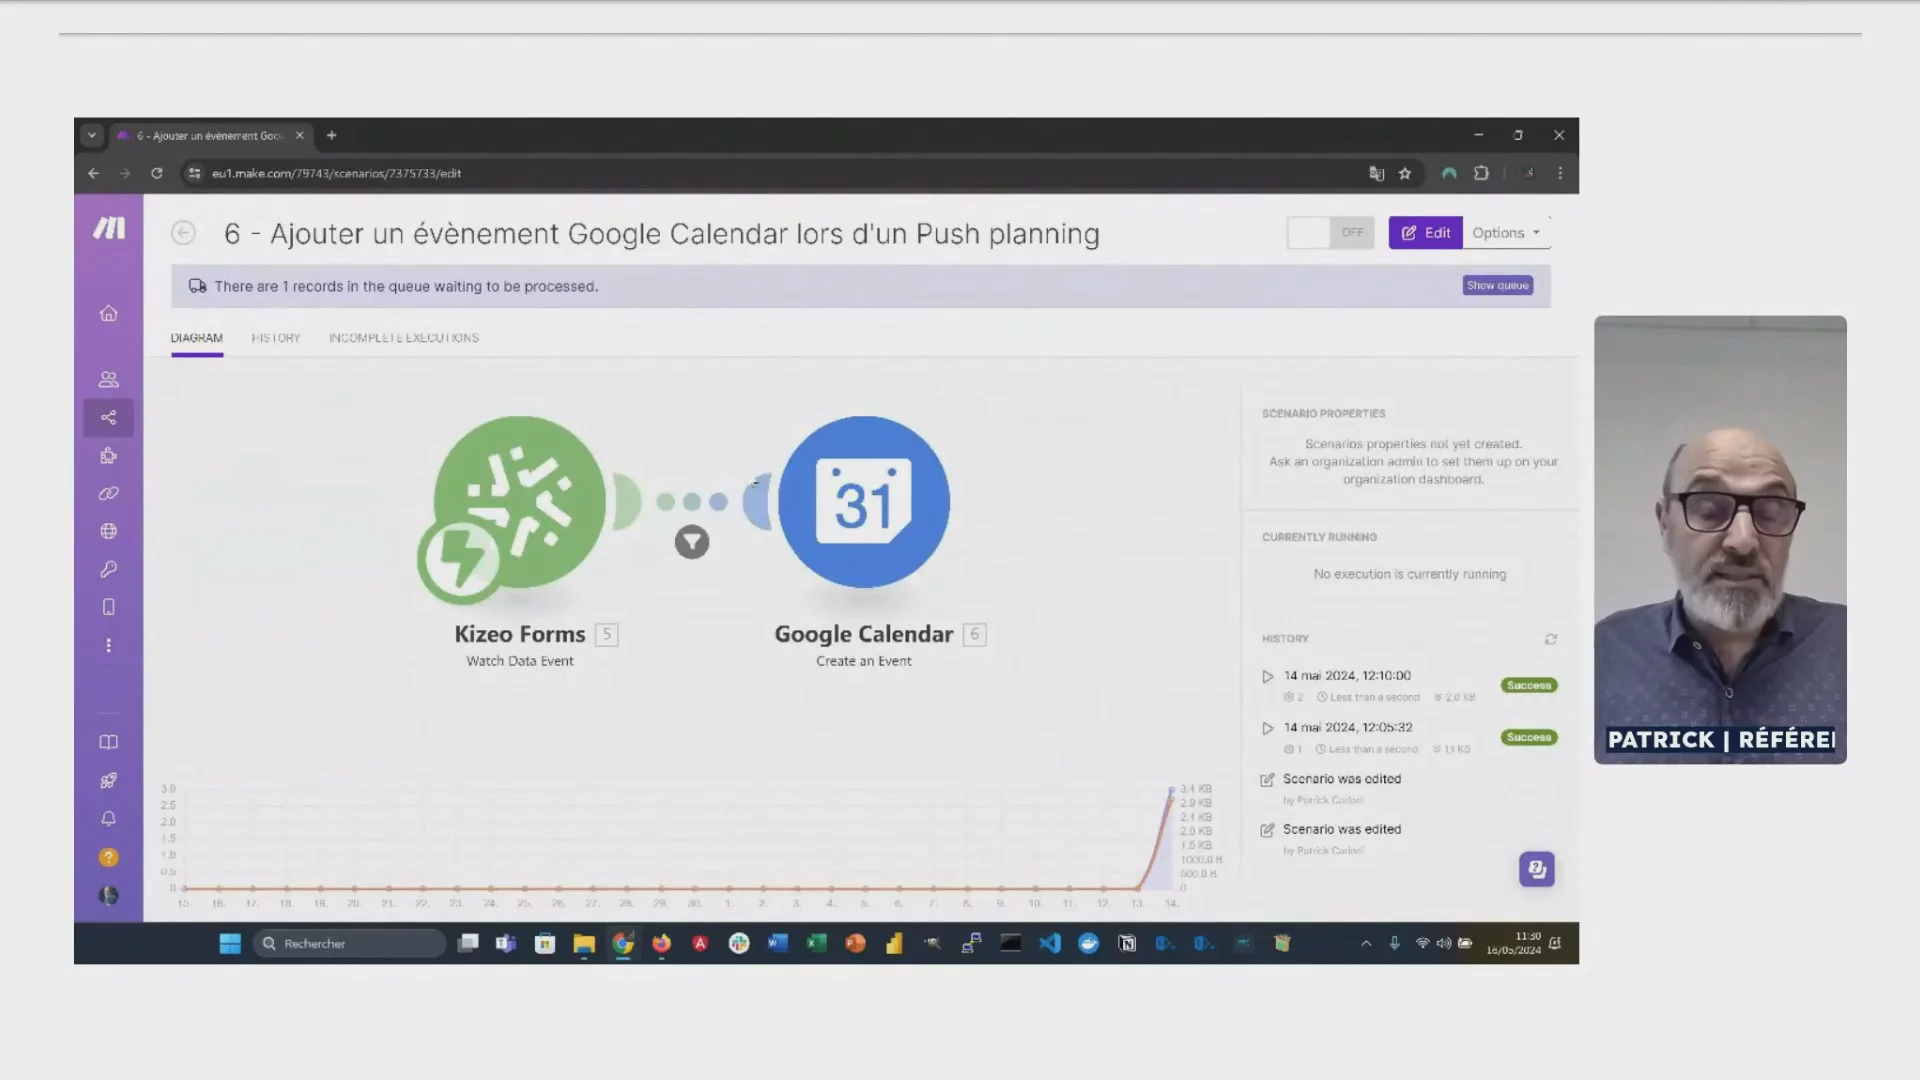Image resolution: width=1920 pixels, height=1080 pixels.
Task: Open the sidebar three-dots More menu
Action: (108, 646)
